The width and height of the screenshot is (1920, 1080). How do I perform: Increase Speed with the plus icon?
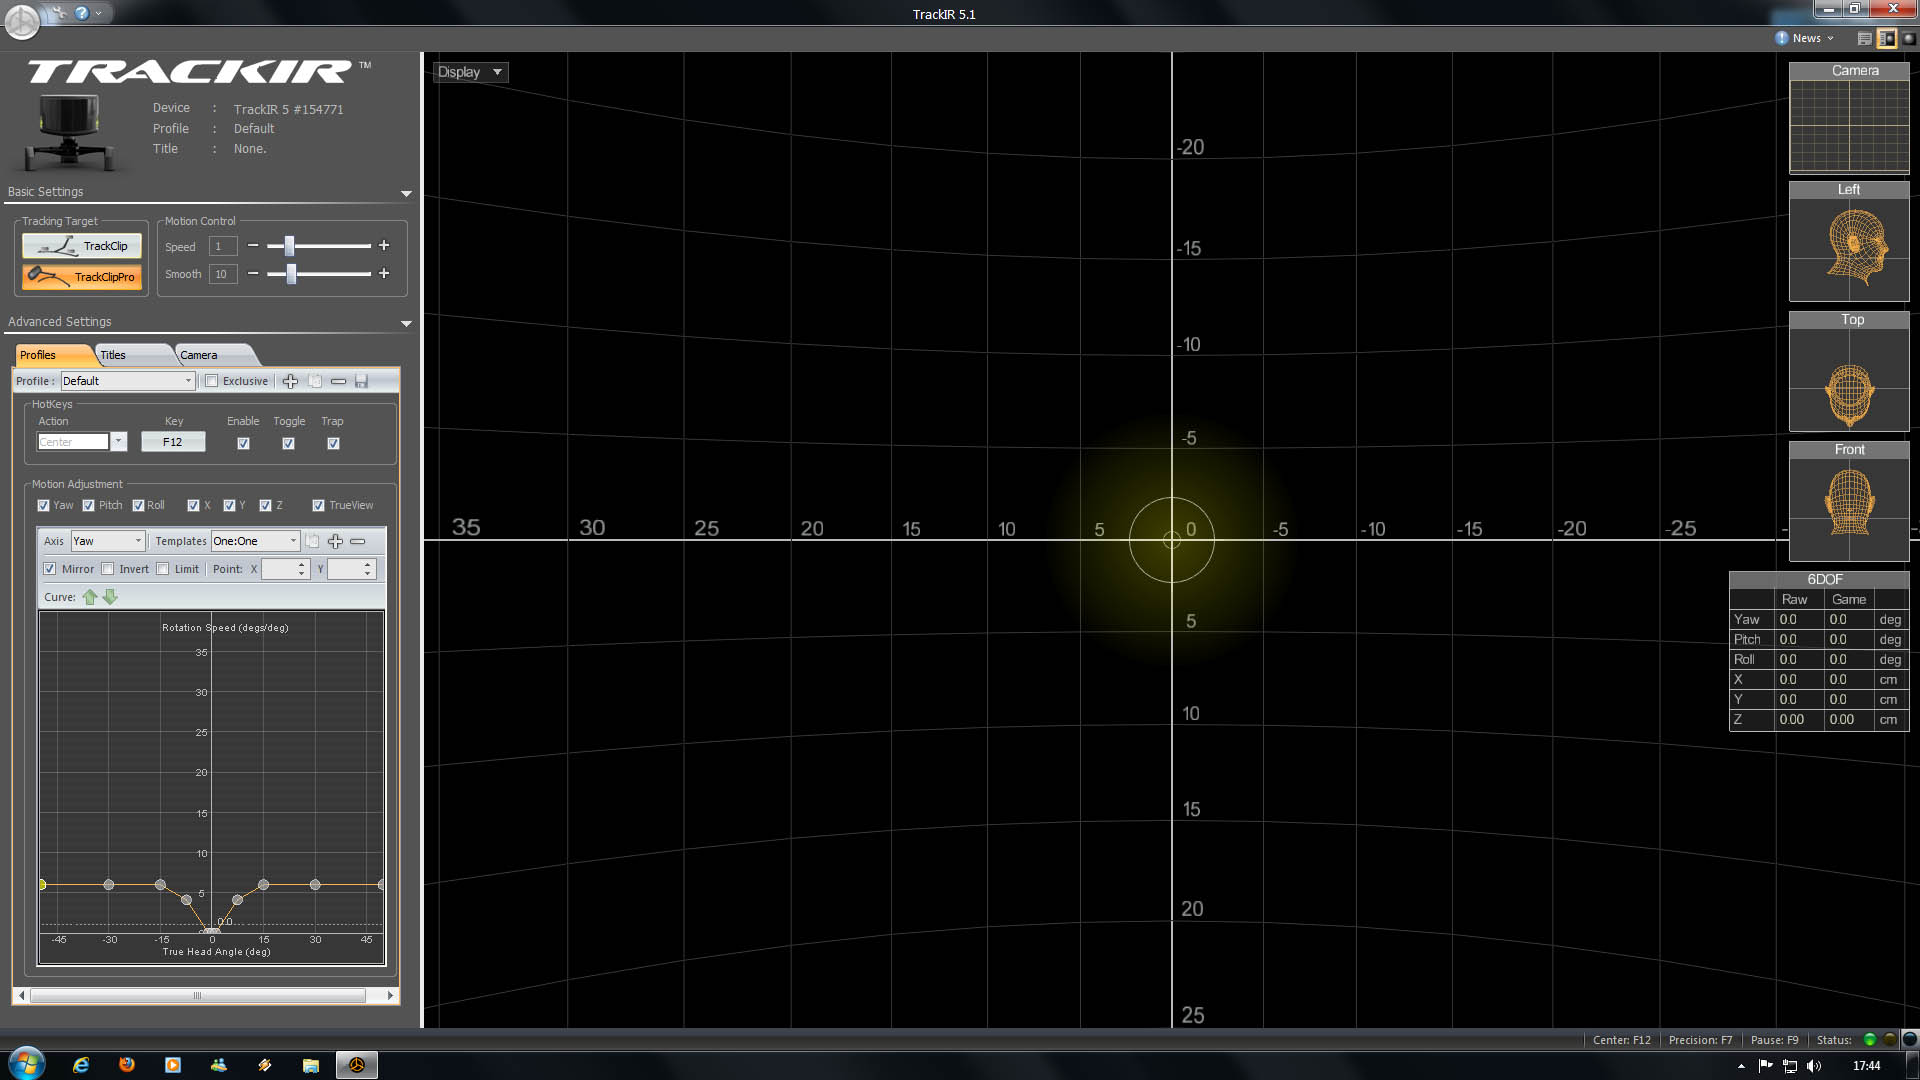(383, 246)
